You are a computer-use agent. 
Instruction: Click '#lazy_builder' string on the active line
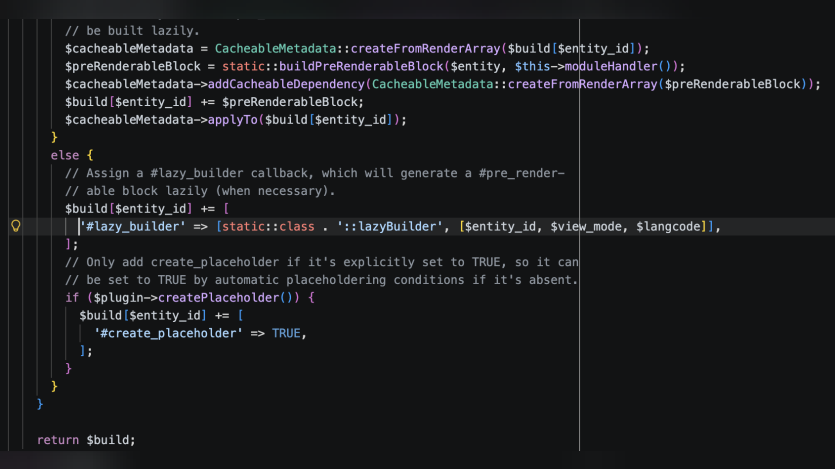pyautogui.click(x=133, y=227)
